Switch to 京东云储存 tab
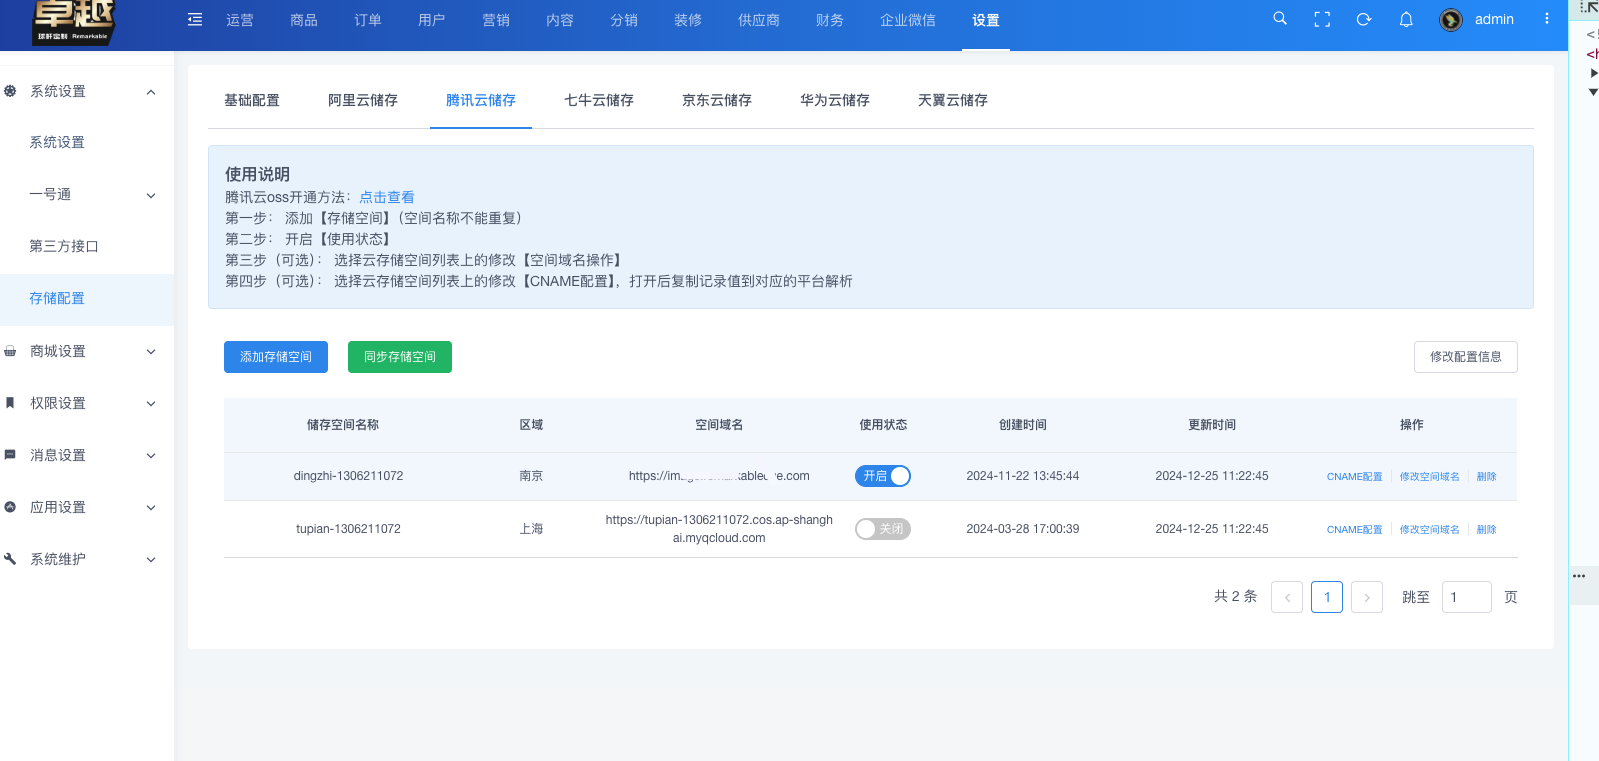The height and width of the screenshot is (761, 1599). point(717,100)
